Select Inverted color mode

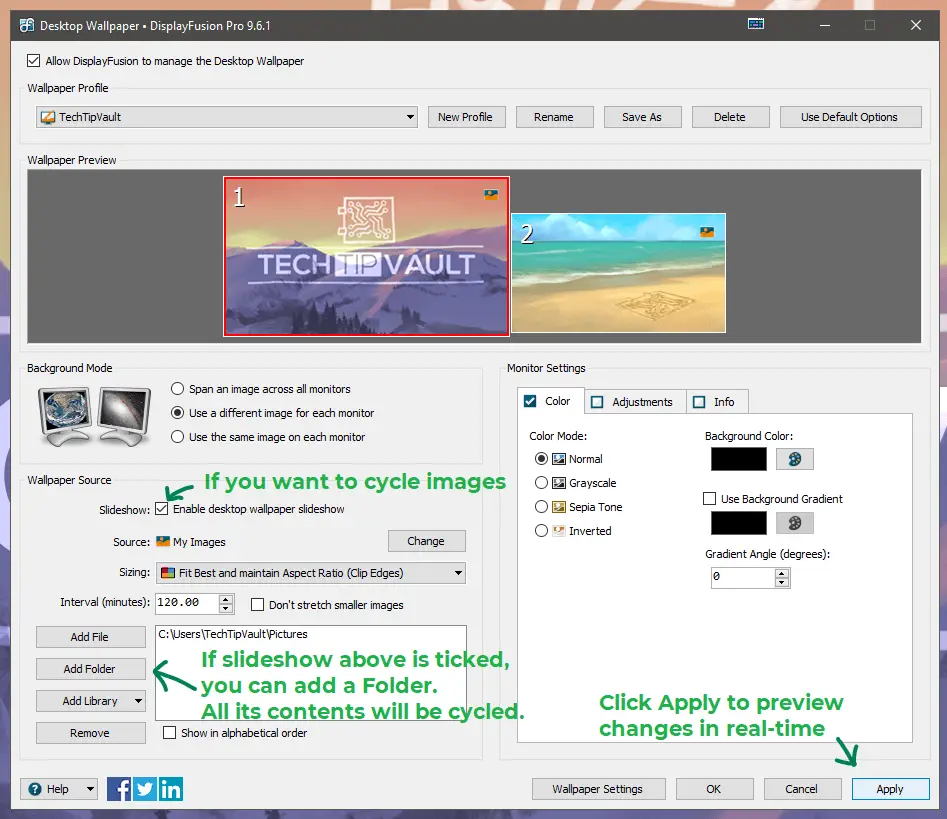click(542, 530)
